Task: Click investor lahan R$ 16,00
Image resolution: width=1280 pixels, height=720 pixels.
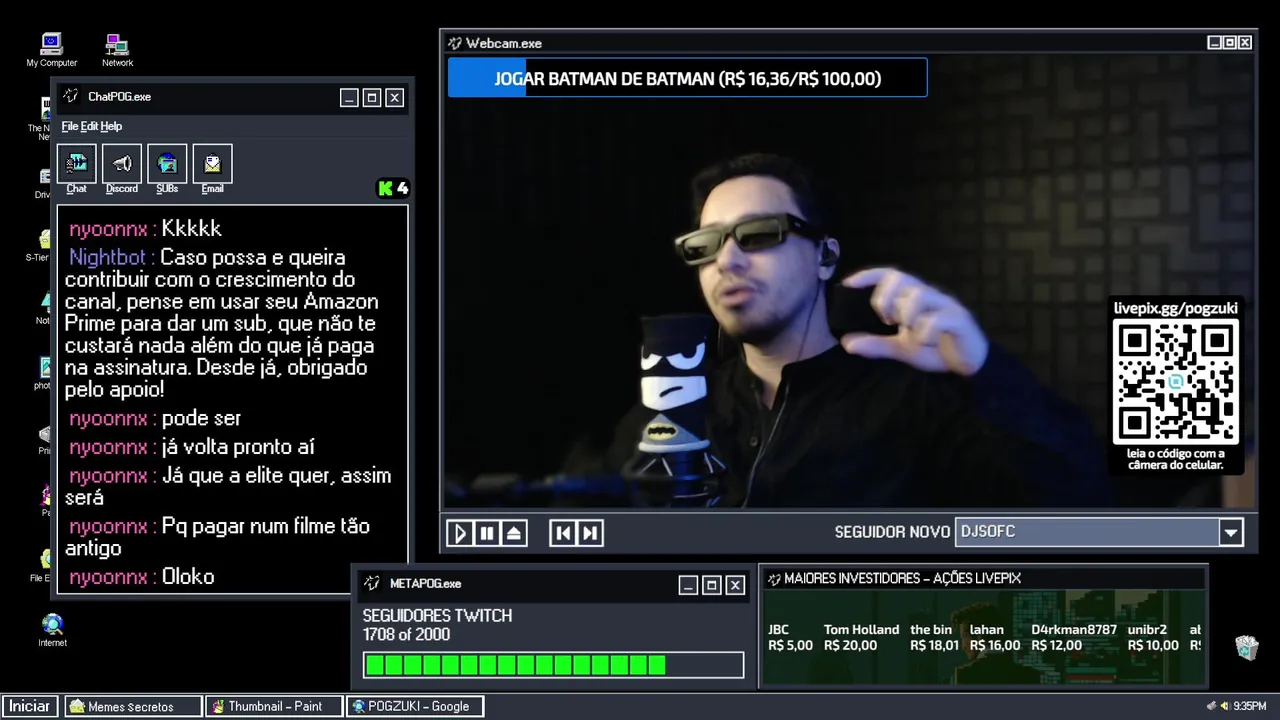Action: [x=994, y=638]
